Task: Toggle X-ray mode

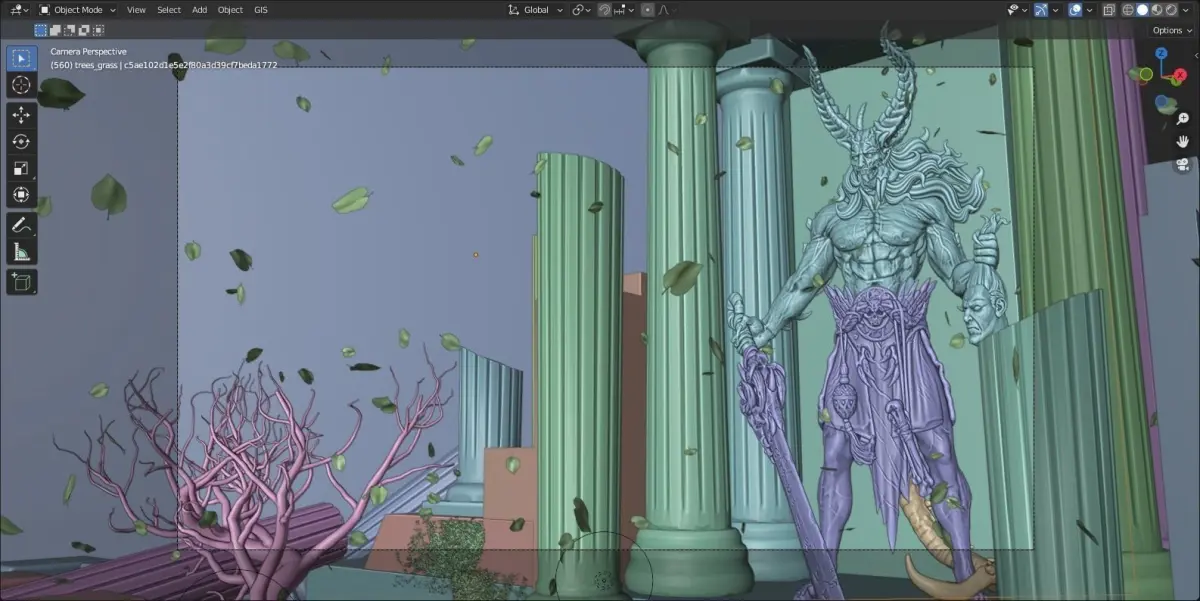Action: [1109, 10]
